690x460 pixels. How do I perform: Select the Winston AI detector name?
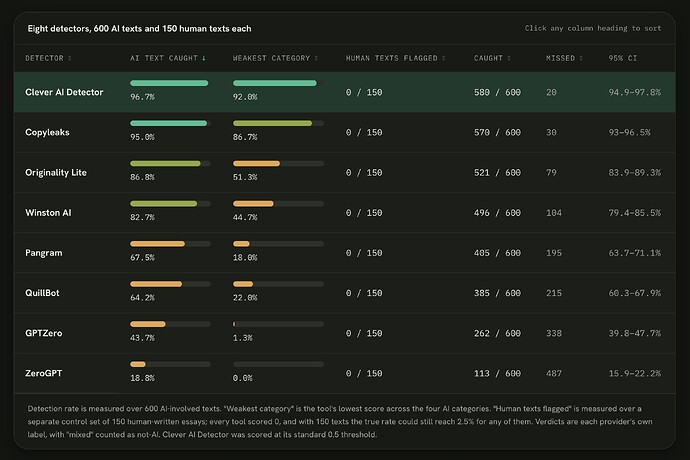click(48, 213)
